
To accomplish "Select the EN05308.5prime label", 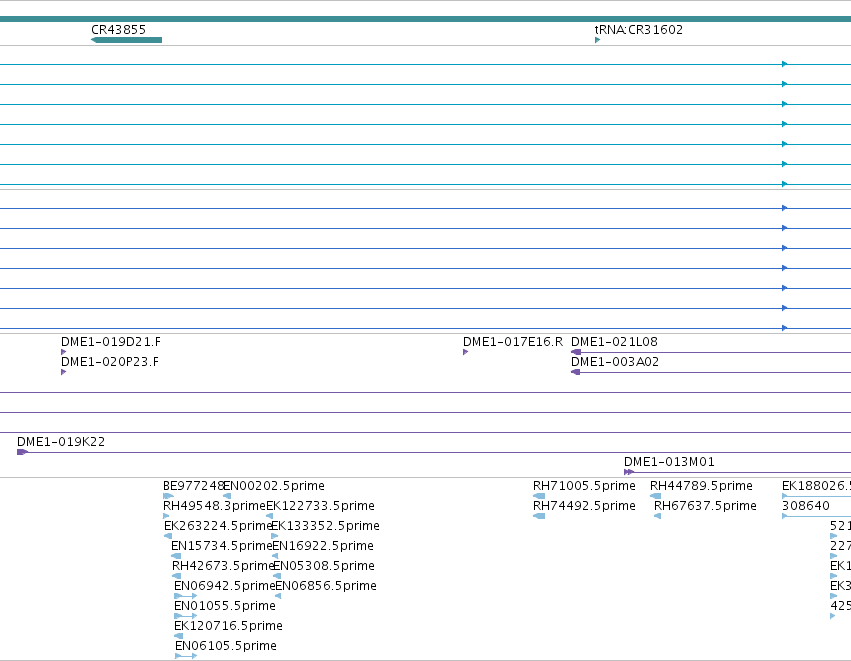I will pos(324,566).
